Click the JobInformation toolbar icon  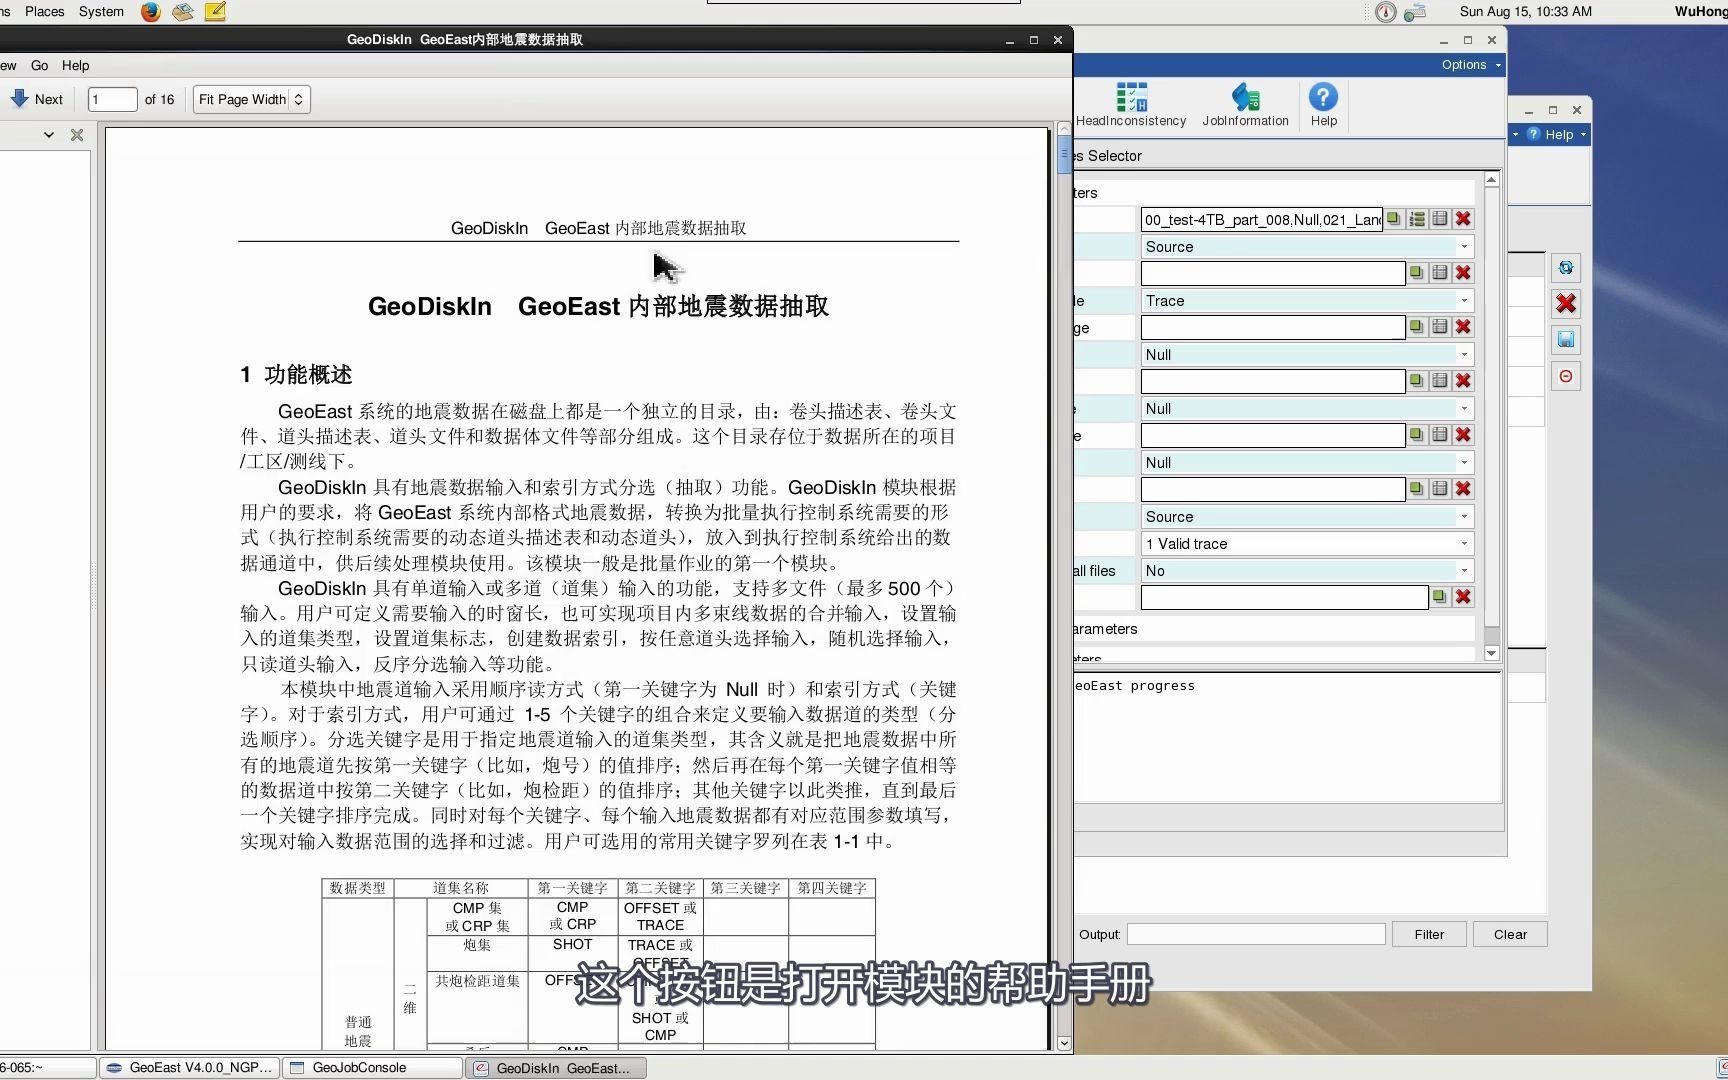[x=1245, y=105]
